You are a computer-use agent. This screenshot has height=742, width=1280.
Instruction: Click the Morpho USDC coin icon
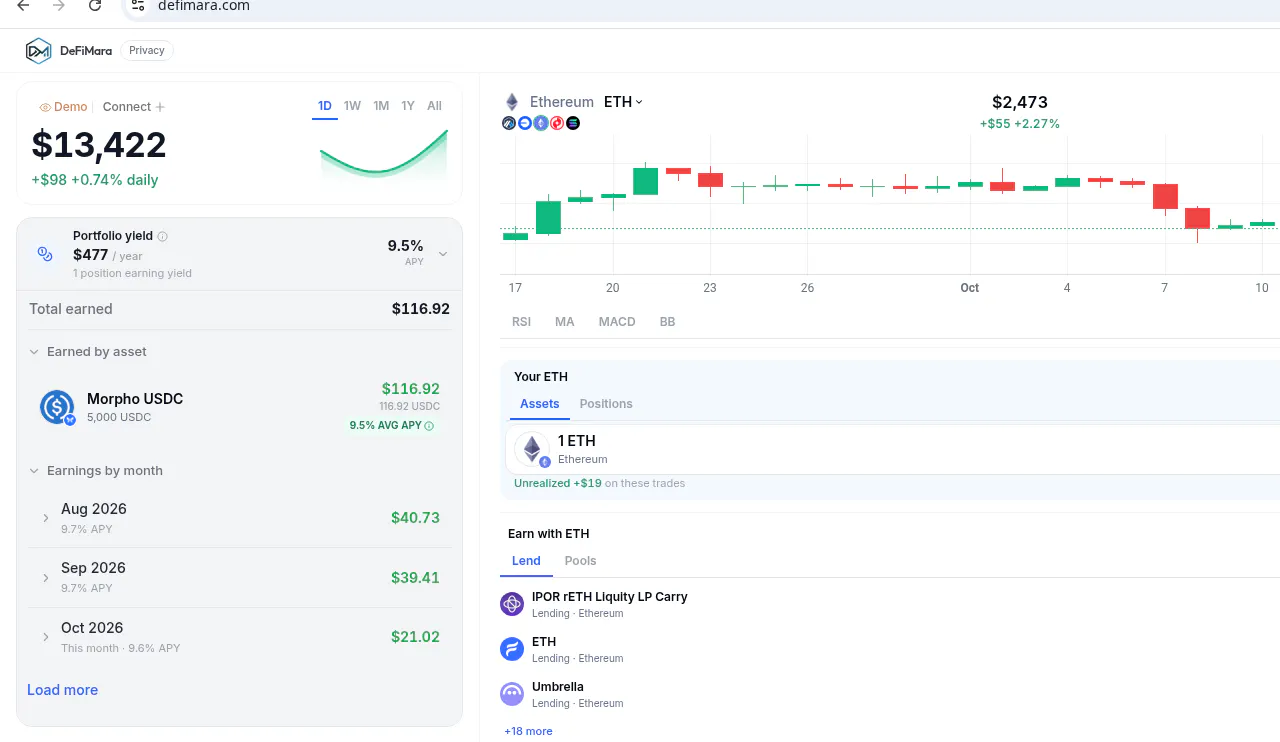tap(57, 407)
